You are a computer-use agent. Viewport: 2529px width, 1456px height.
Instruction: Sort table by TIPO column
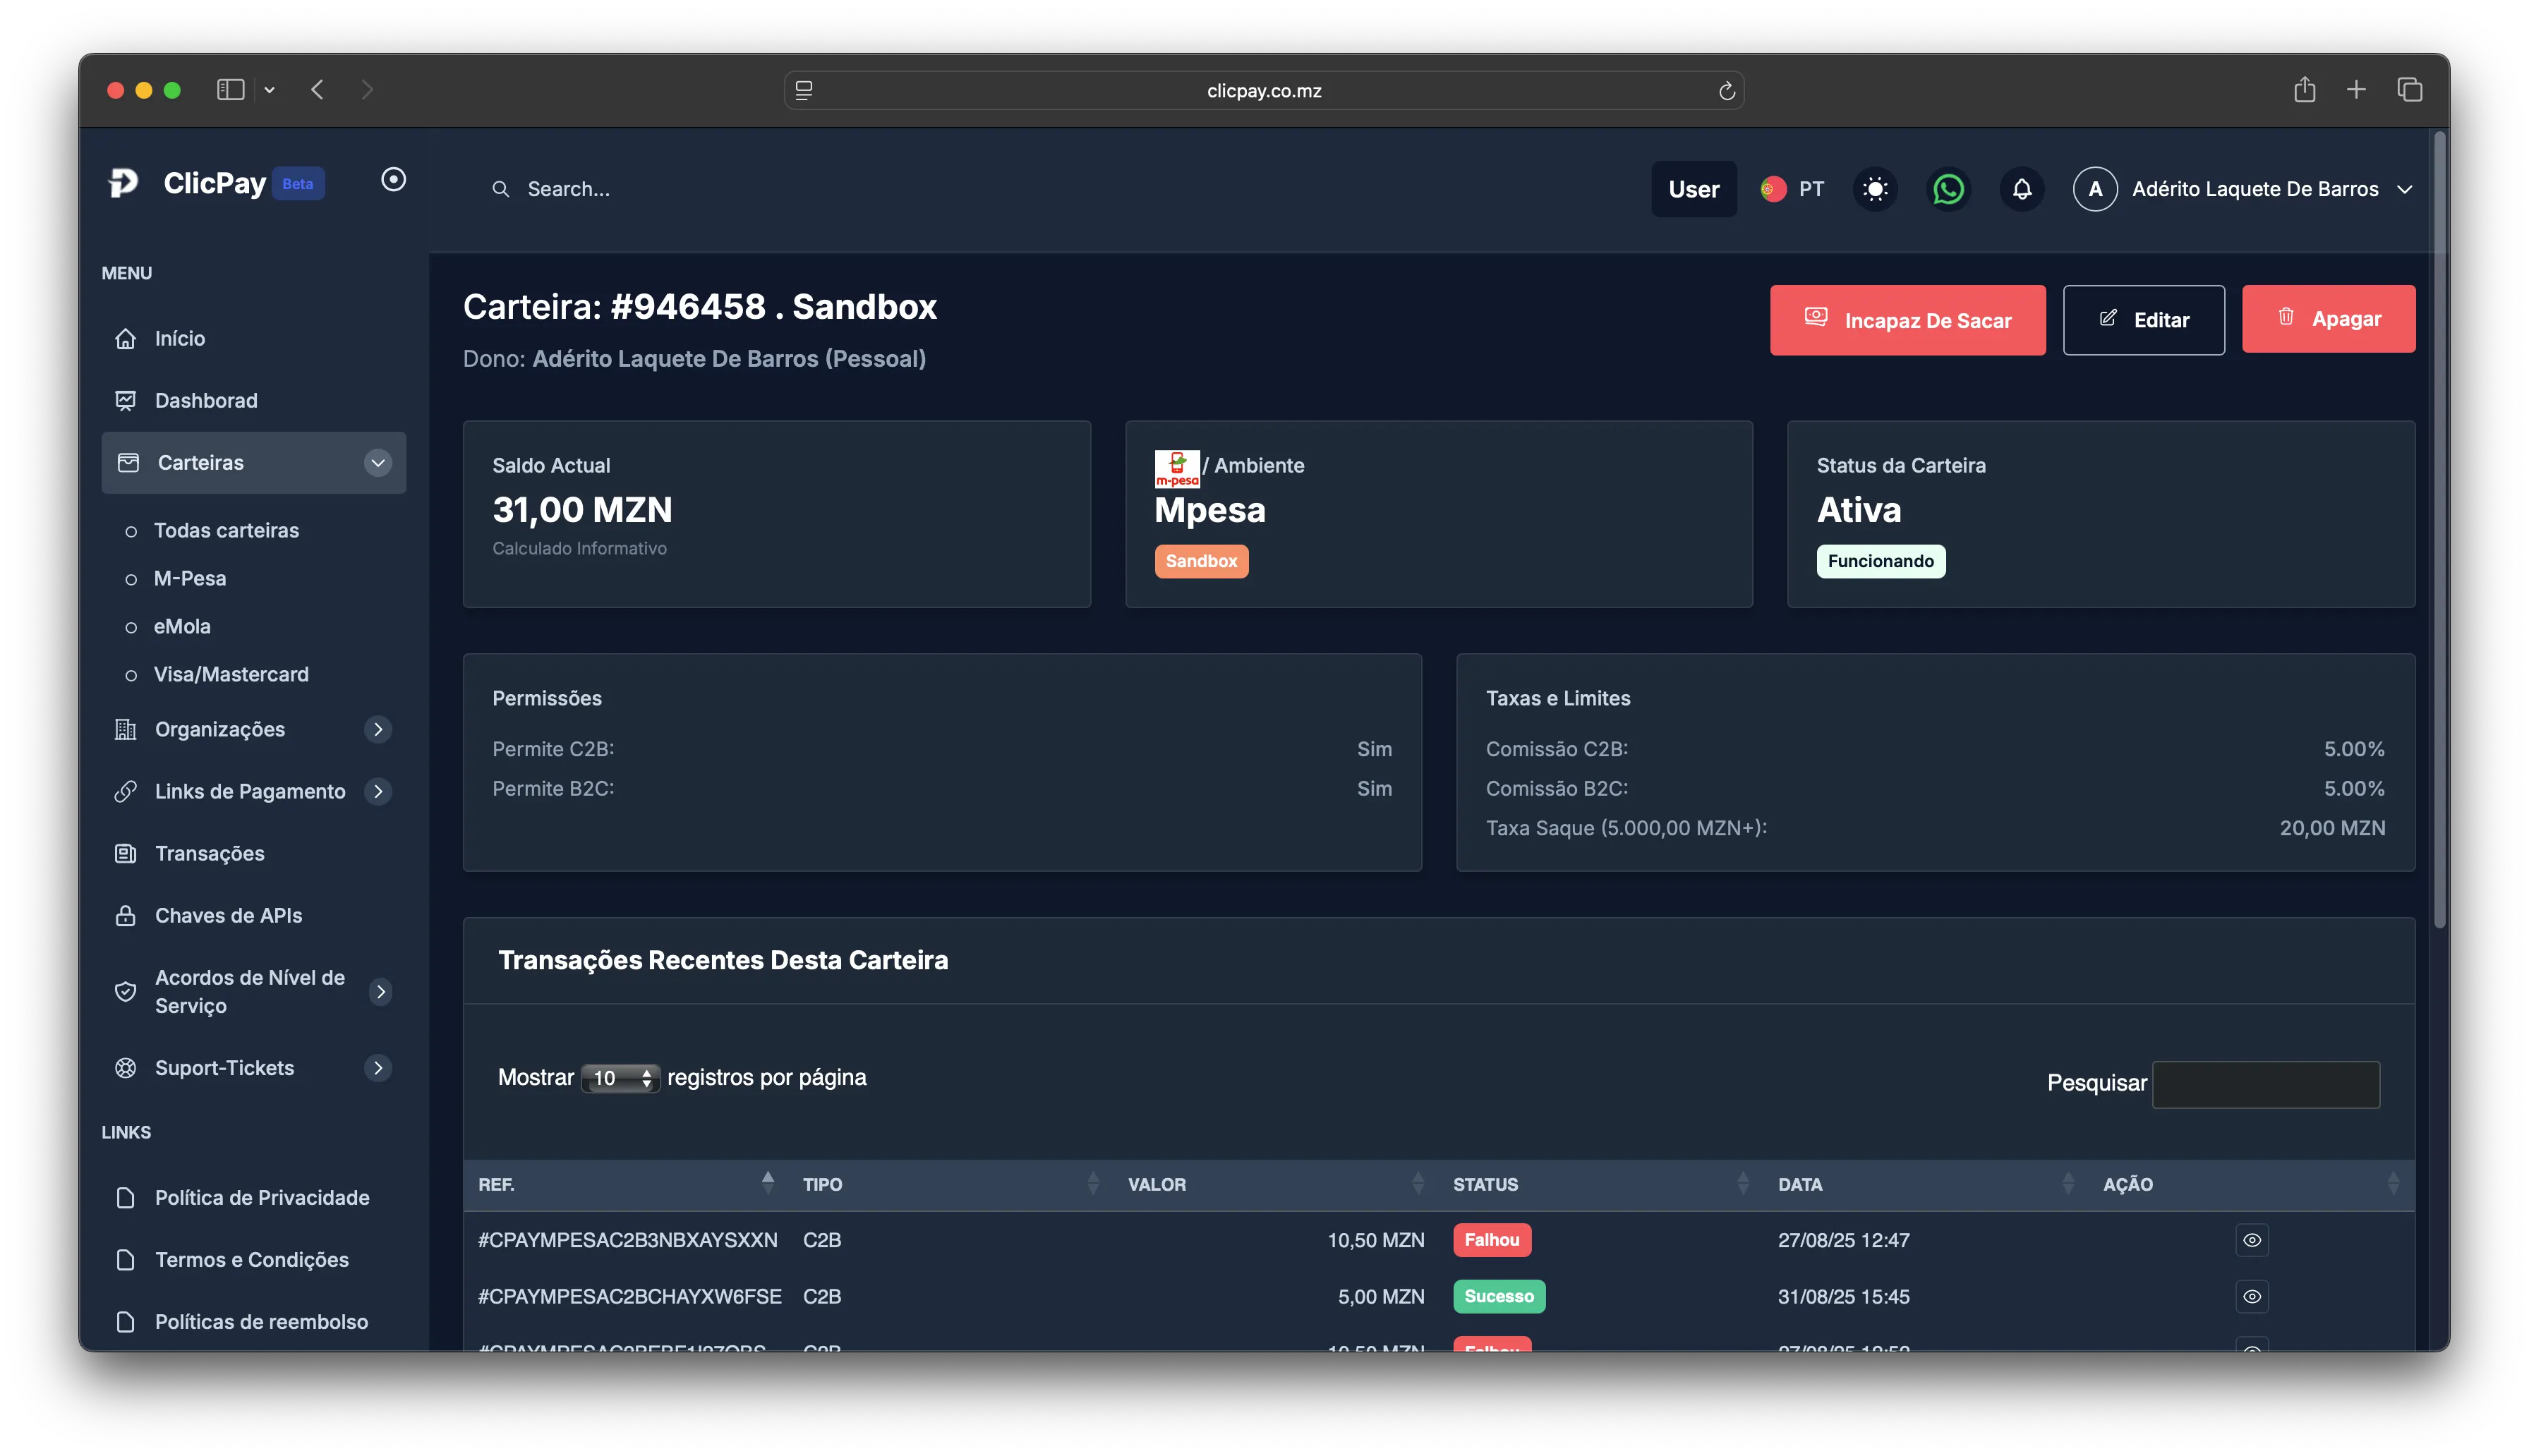pyautogui.click(x=951, y=1185)
